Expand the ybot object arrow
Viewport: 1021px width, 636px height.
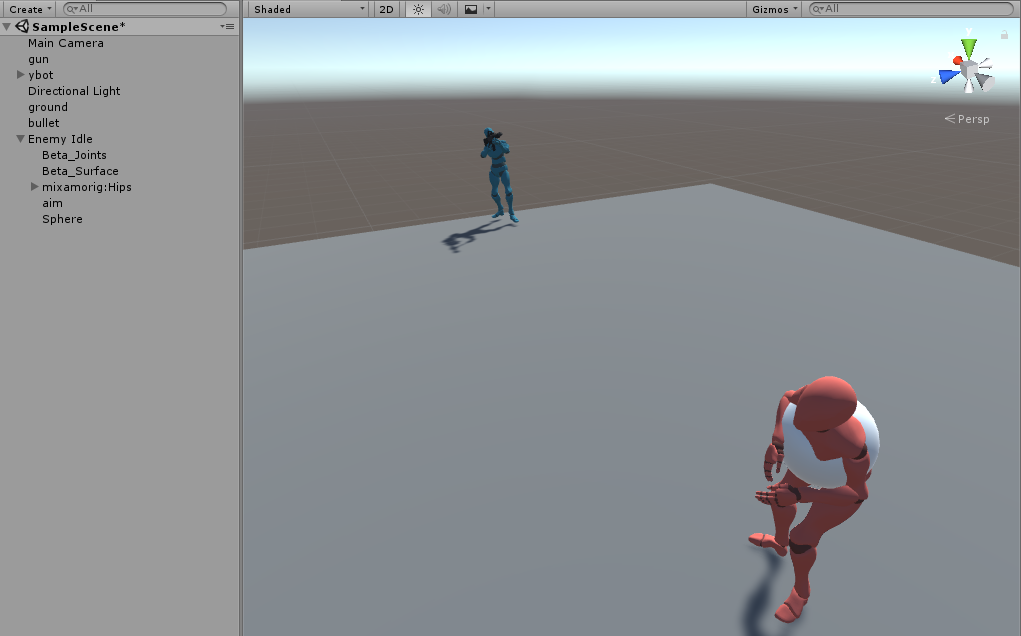tap(20, 75)
